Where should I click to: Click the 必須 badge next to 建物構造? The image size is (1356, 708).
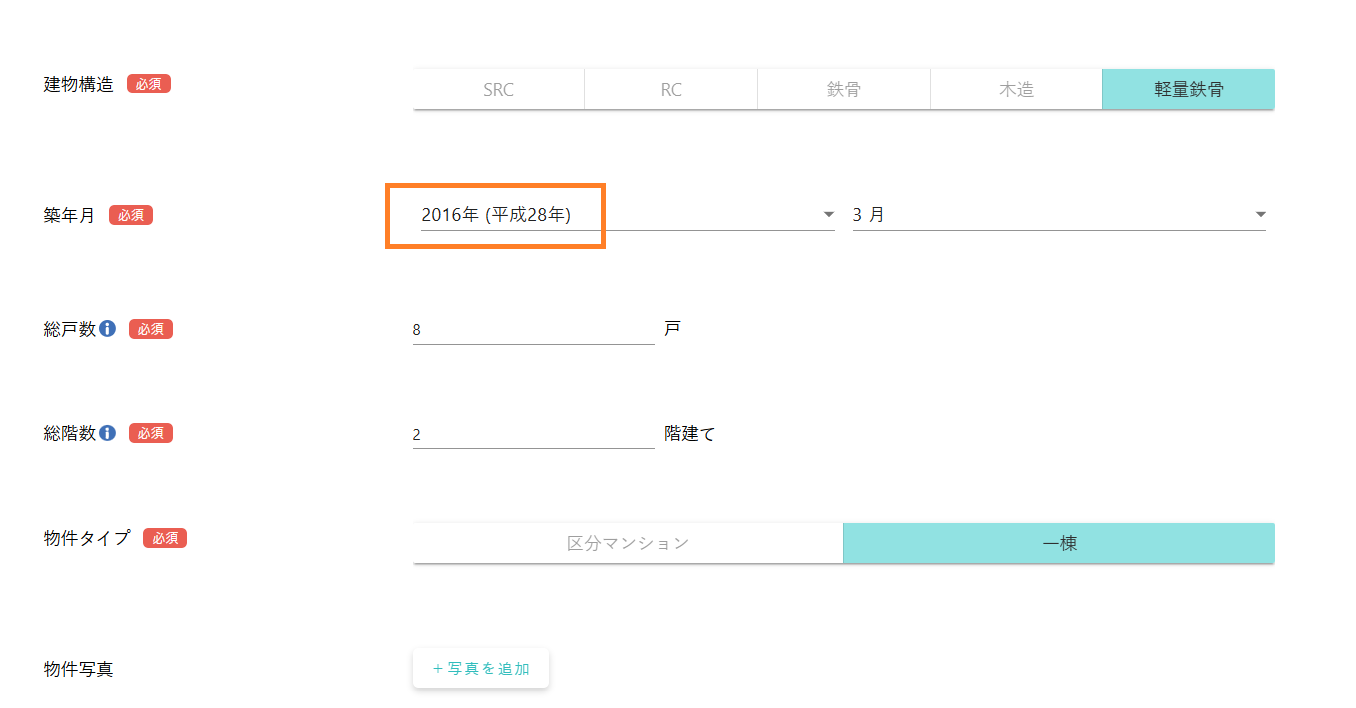point(149,84)
